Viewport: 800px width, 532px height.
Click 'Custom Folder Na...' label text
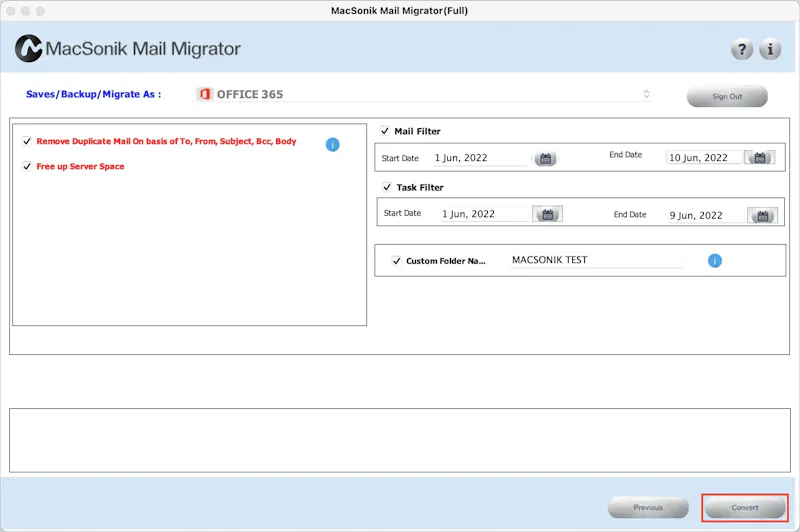pyautogui.click(x=445, y=261)
